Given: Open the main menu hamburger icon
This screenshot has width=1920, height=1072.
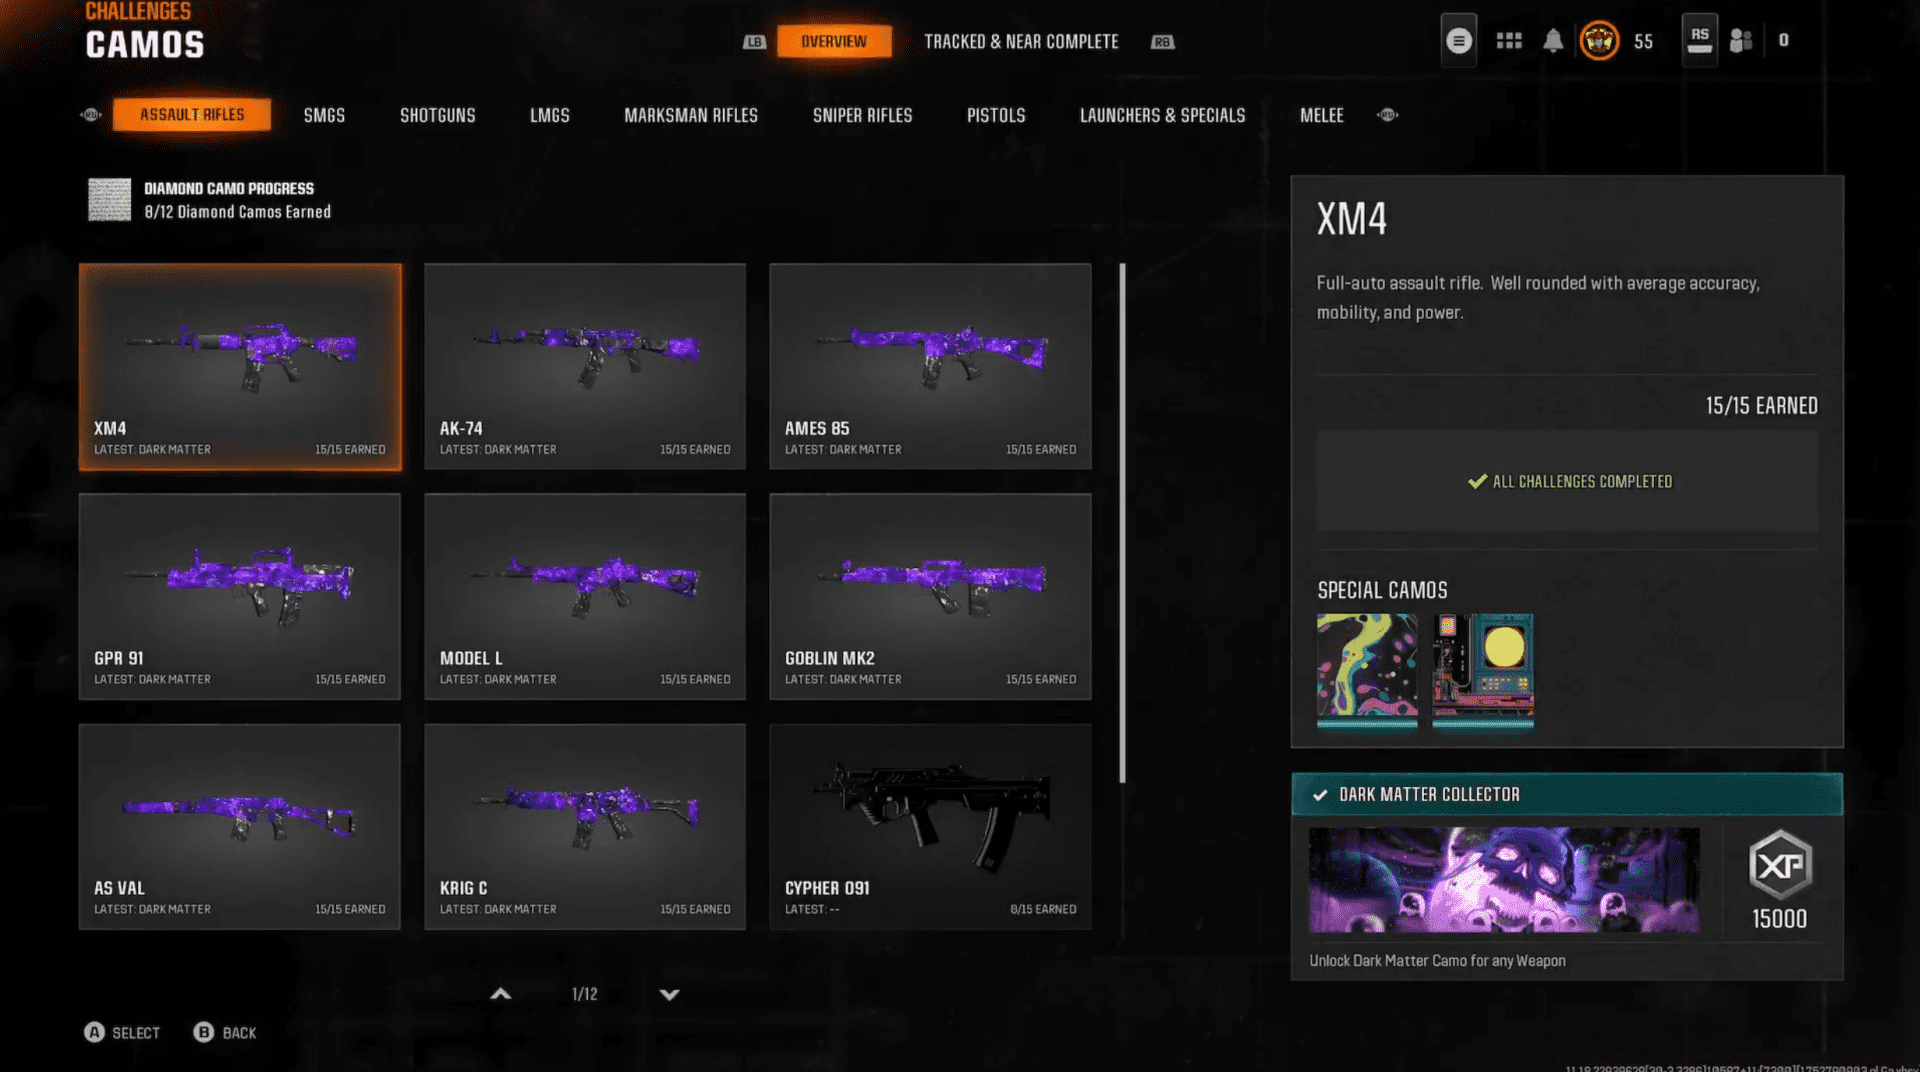Looking at the screenshot, I should pos(1458,41).
